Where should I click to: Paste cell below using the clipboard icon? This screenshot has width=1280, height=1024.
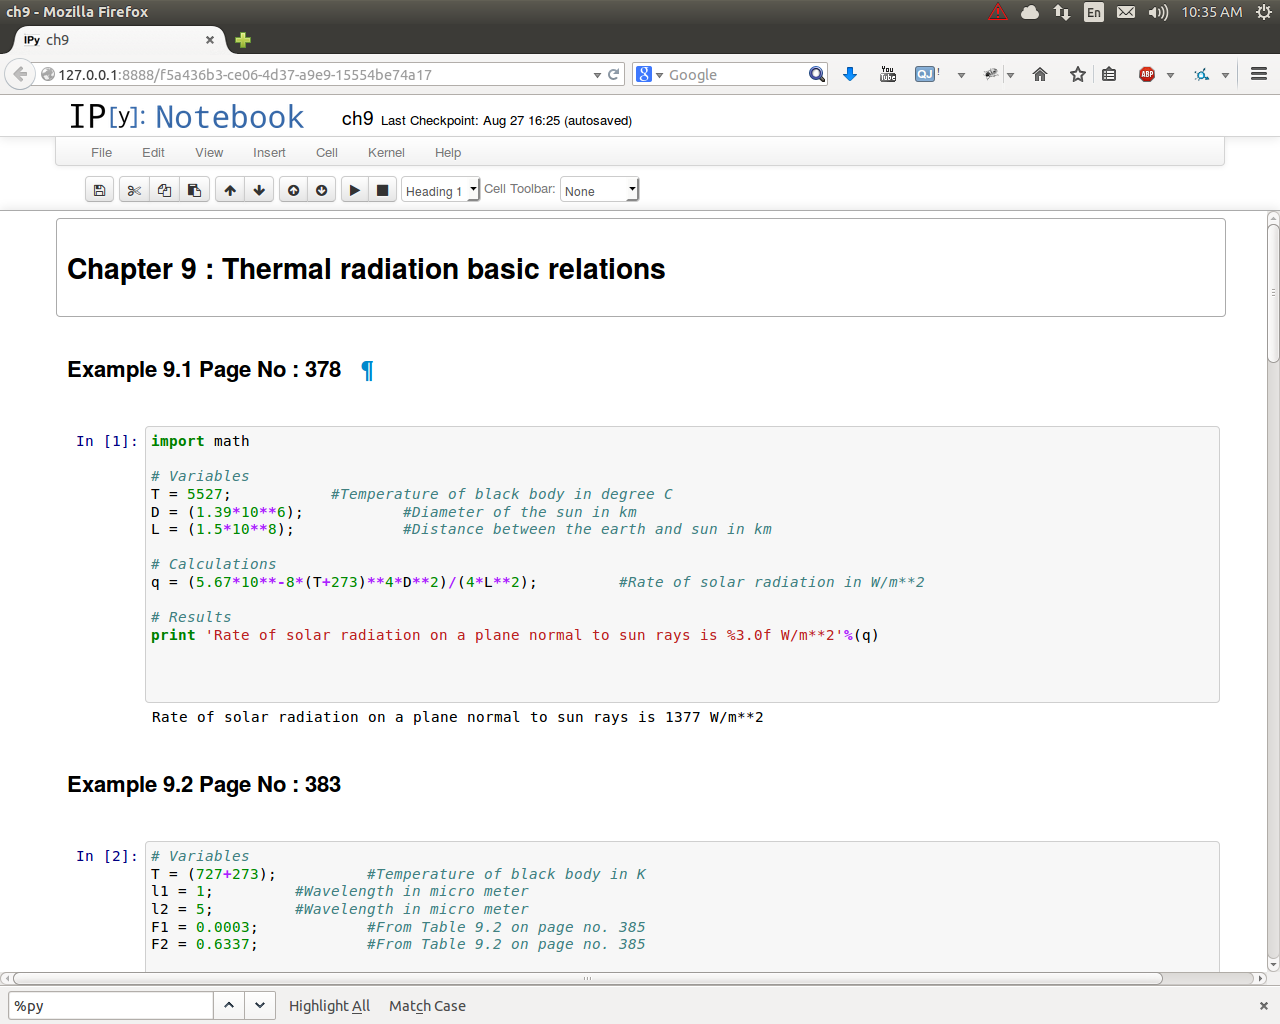pyautogui.click(x=194, y=190)
